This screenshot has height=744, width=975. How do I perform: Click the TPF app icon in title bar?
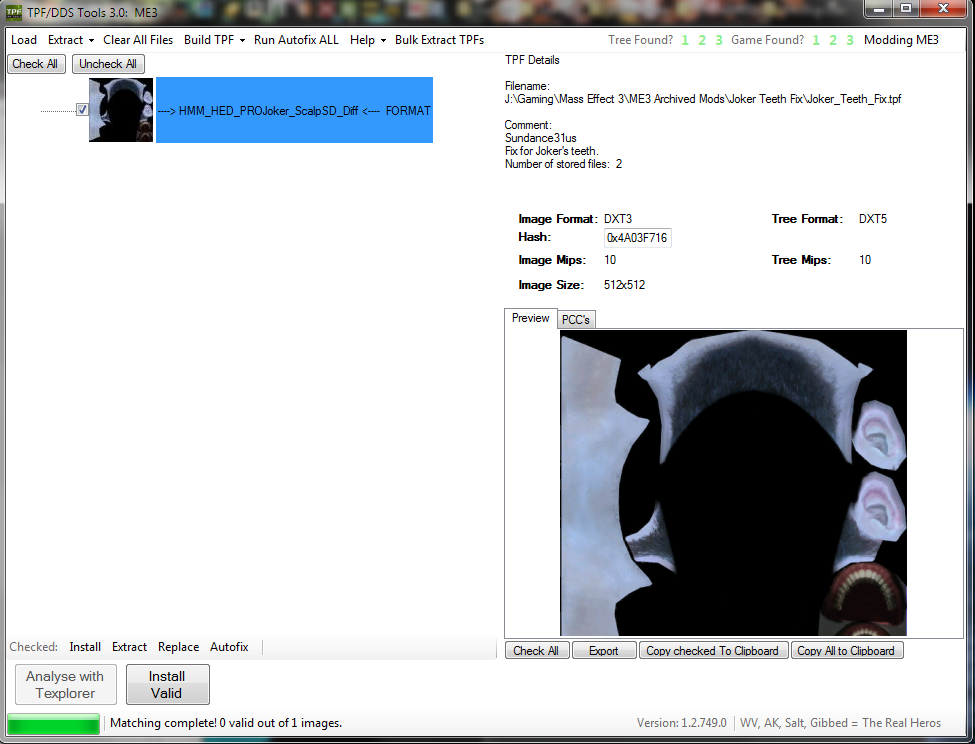pyautogui.click(x=14, y=12)
